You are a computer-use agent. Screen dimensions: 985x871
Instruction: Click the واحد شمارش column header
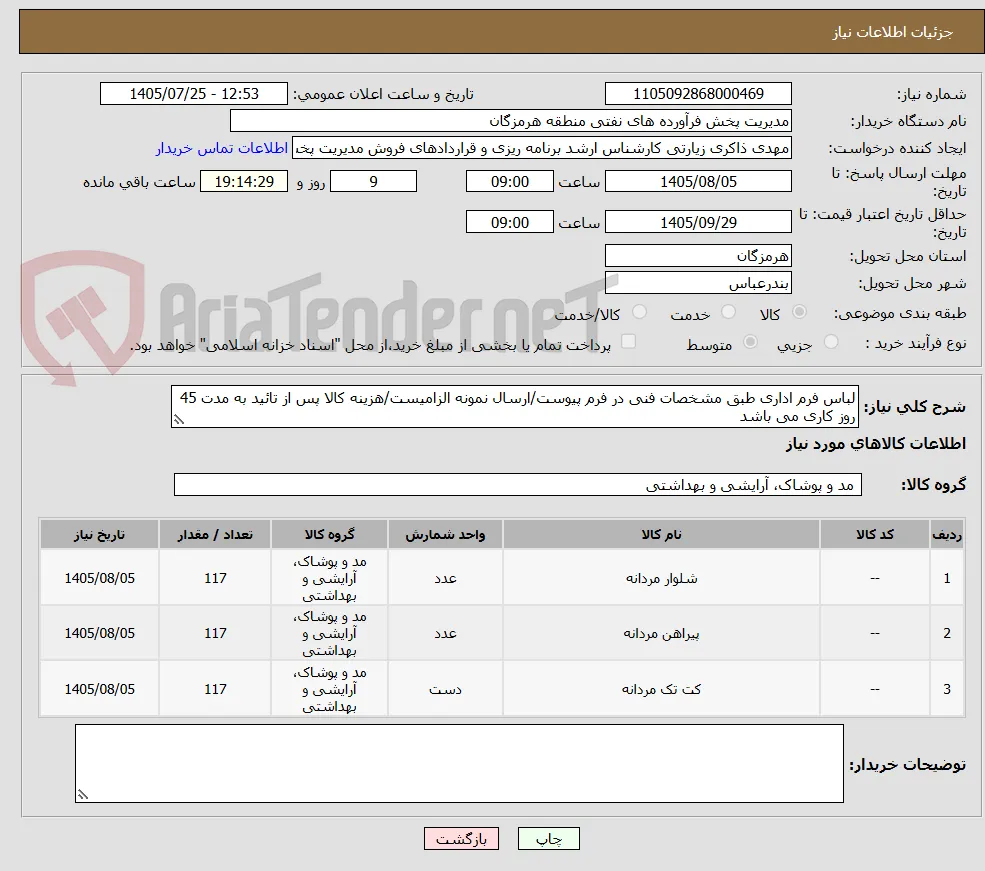pyautogui.click(x=445, y=534)
